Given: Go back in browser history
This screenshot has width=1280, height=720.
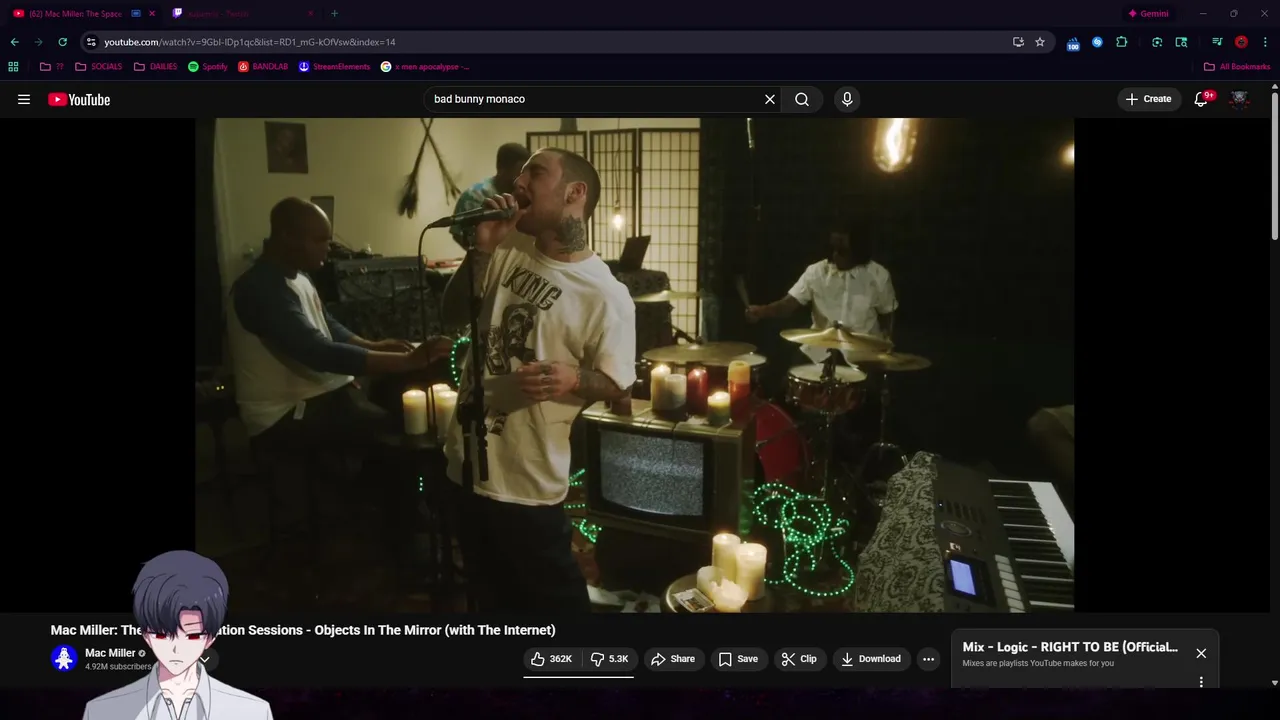Looking at the screenshot, I should tap(14, 42).
